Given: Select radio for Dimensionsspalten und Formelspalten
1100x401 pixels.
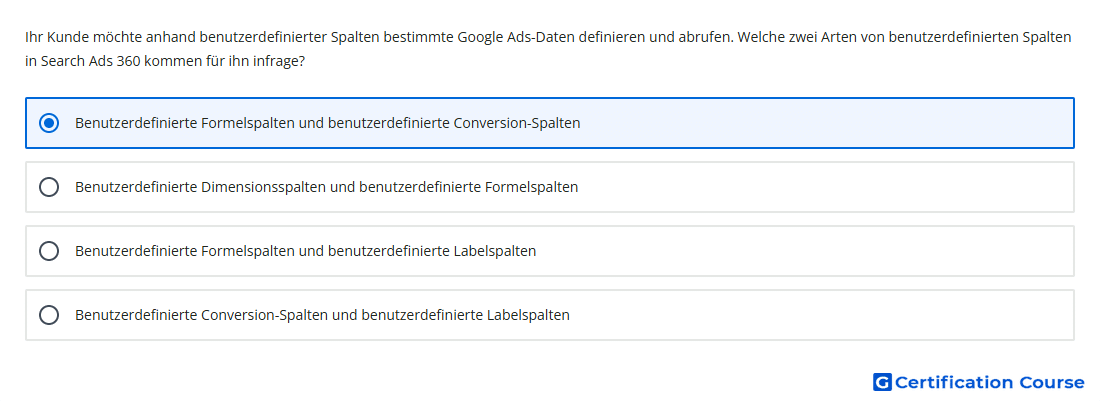Looking at the screenshot, I should point(49,187).
